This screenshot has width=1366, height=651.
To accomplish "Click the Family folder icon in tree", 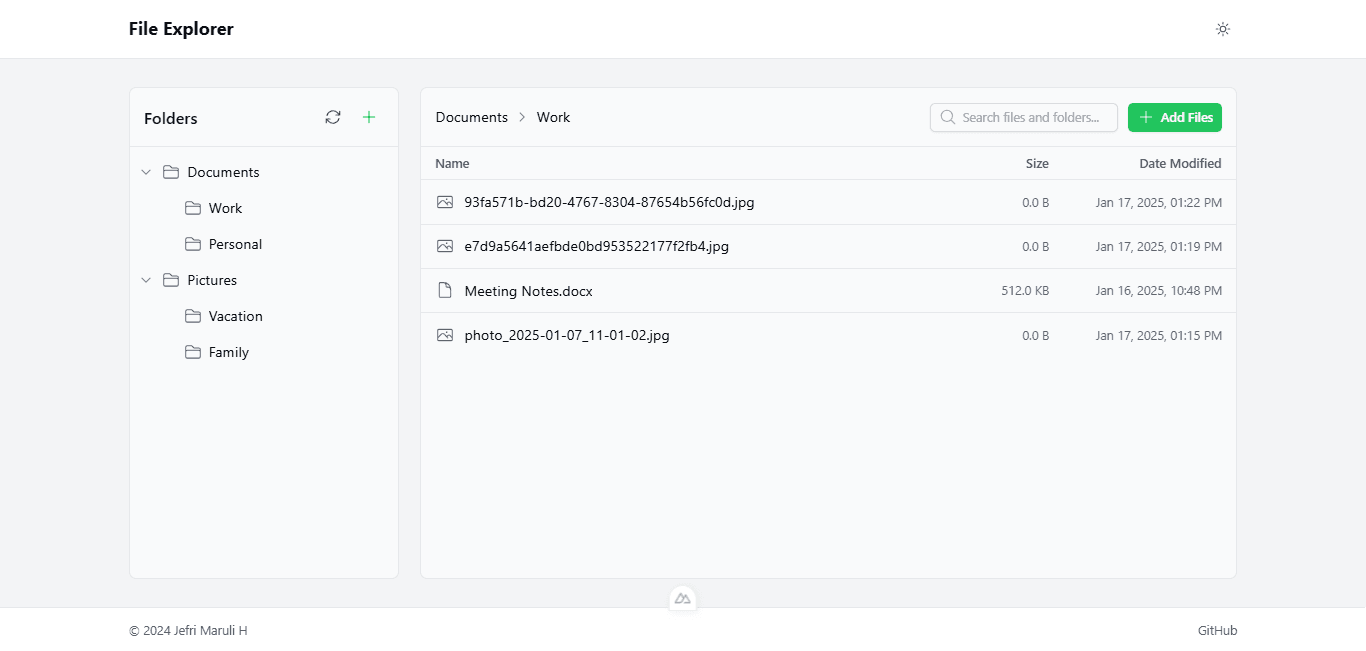I will 193,352.
